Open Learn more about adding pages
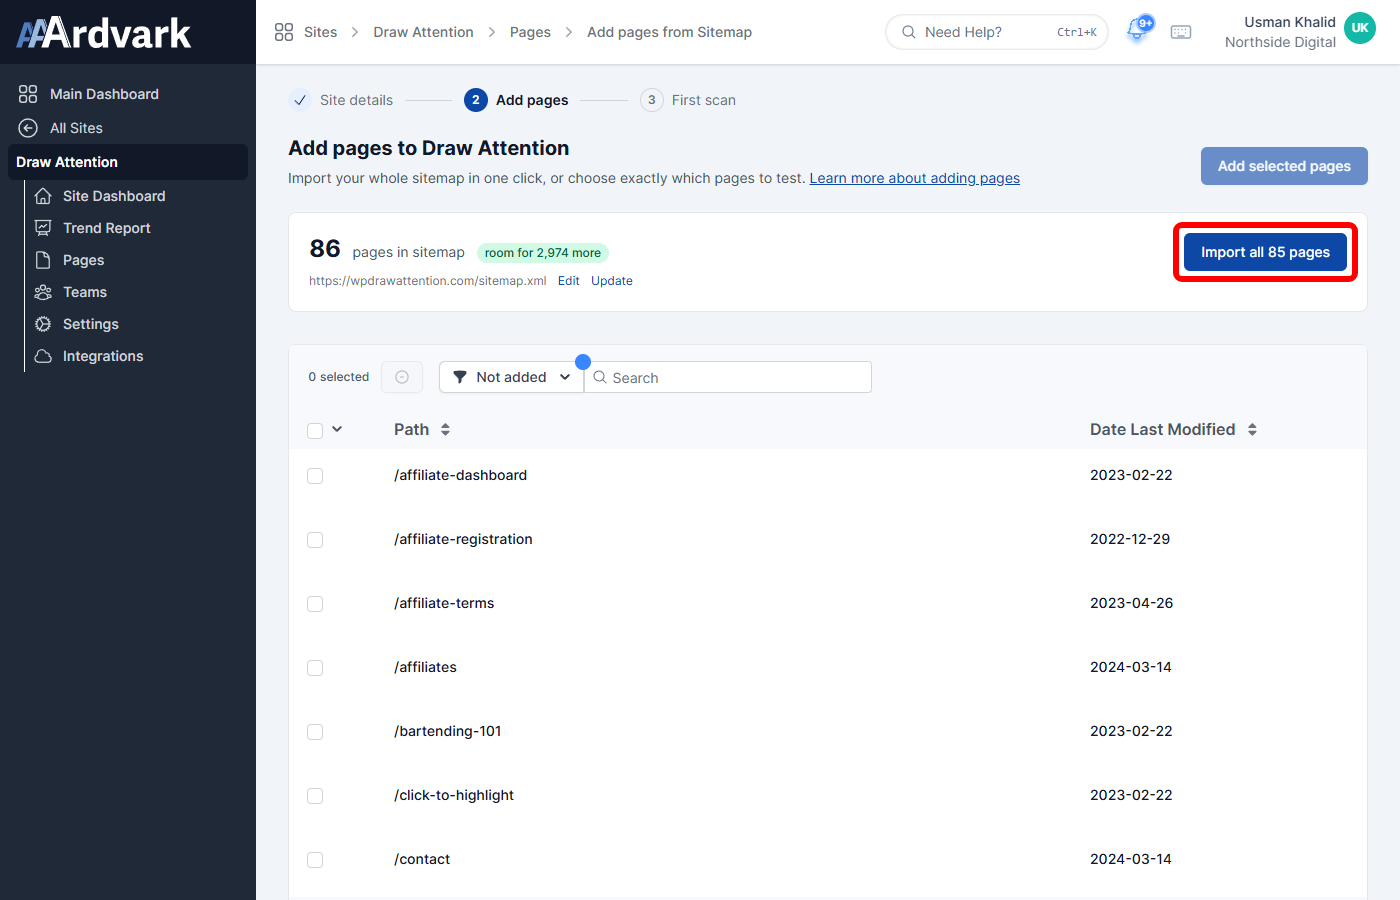The width and height of the screenshot is (1400, 900). 914,178
